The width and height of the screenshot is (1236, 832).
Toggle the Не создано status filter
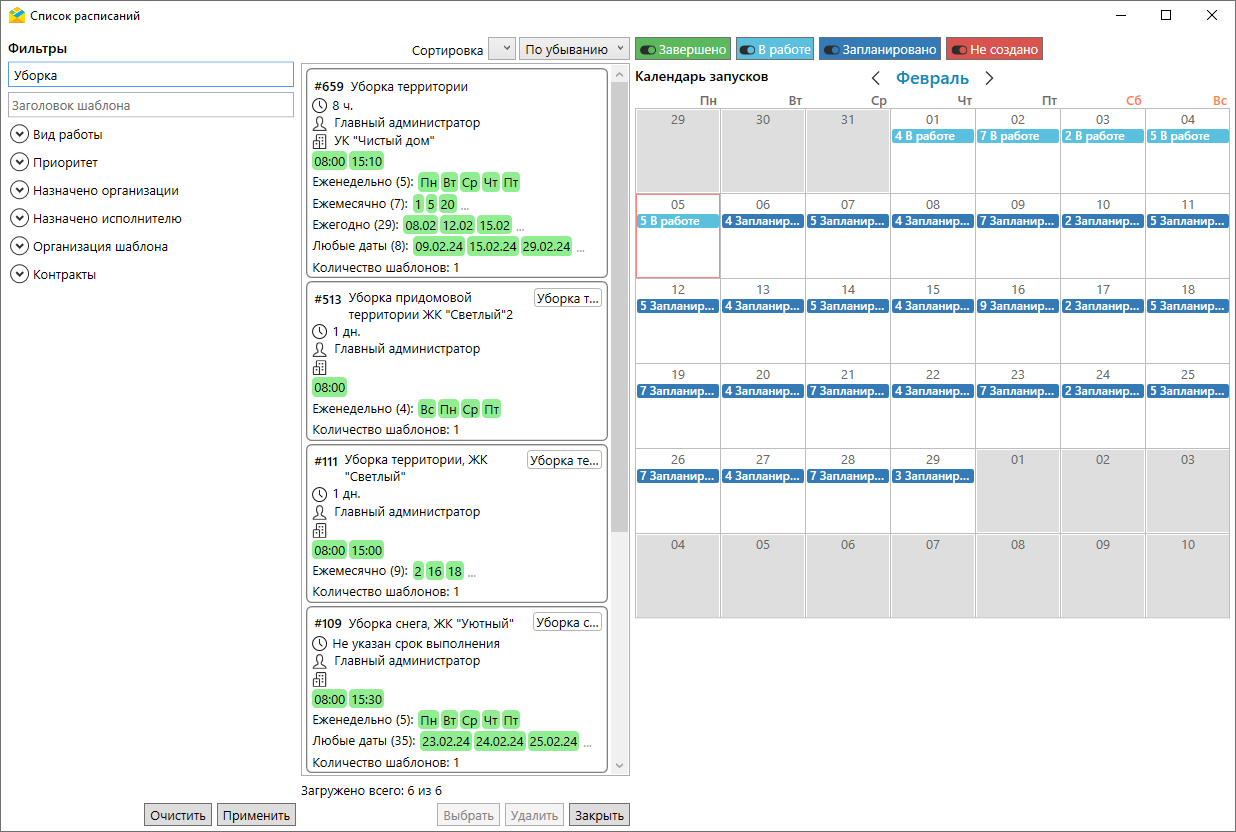[x=994, y=49]
